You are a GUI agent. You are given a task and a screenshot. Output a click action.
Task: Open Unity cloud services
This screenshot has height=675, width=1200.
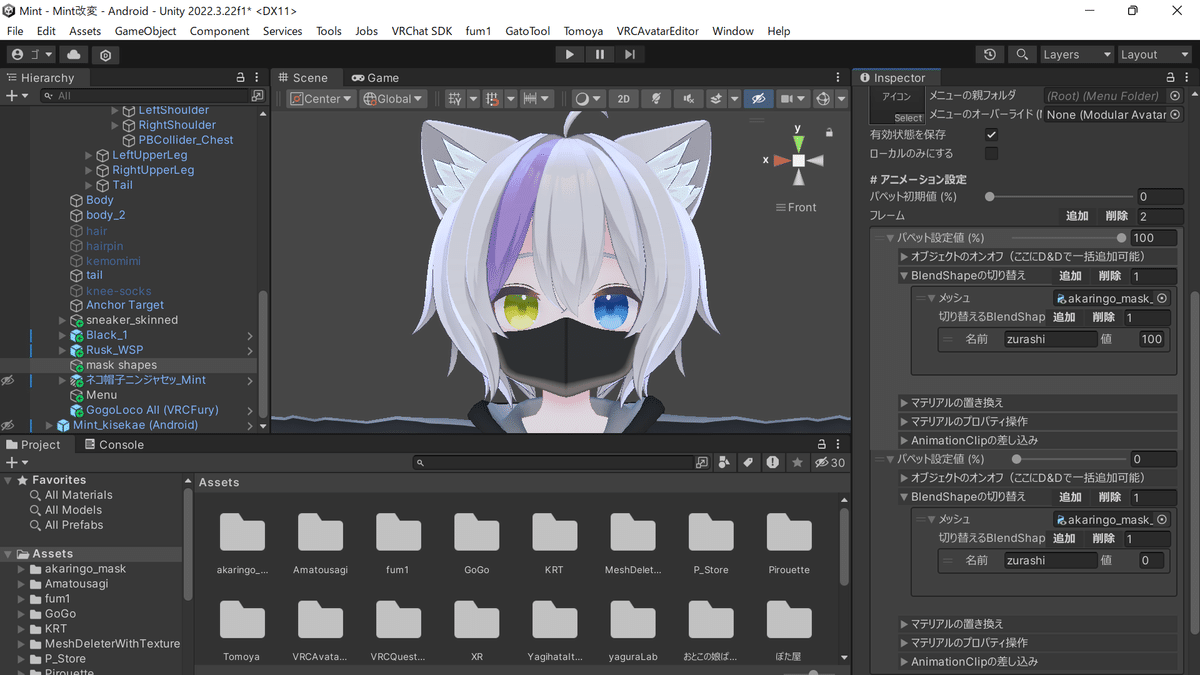click(x=75, y=55)
